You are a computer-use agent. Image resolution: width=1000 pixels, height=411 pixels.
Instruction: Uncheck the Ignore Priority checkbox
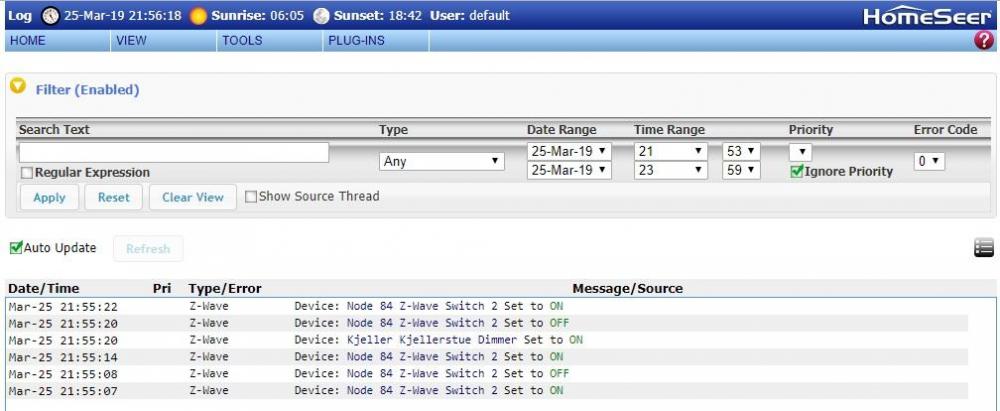coord(797,172)
